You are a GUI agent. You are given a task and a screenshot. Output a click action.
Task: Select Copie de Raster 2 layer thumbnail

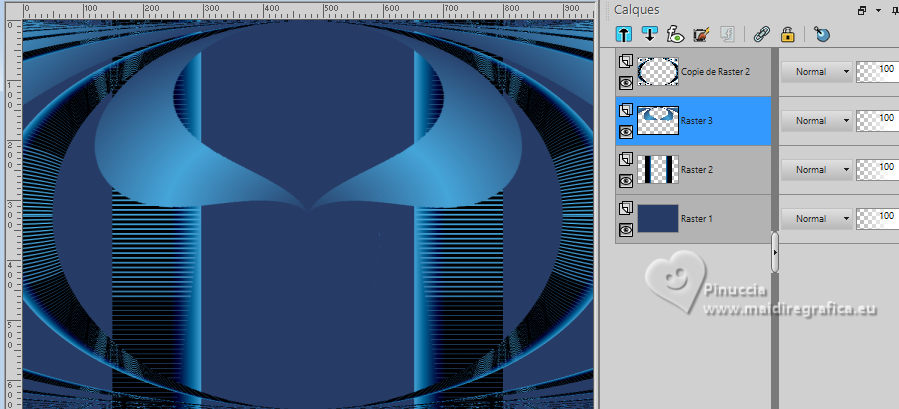(658, 72)
